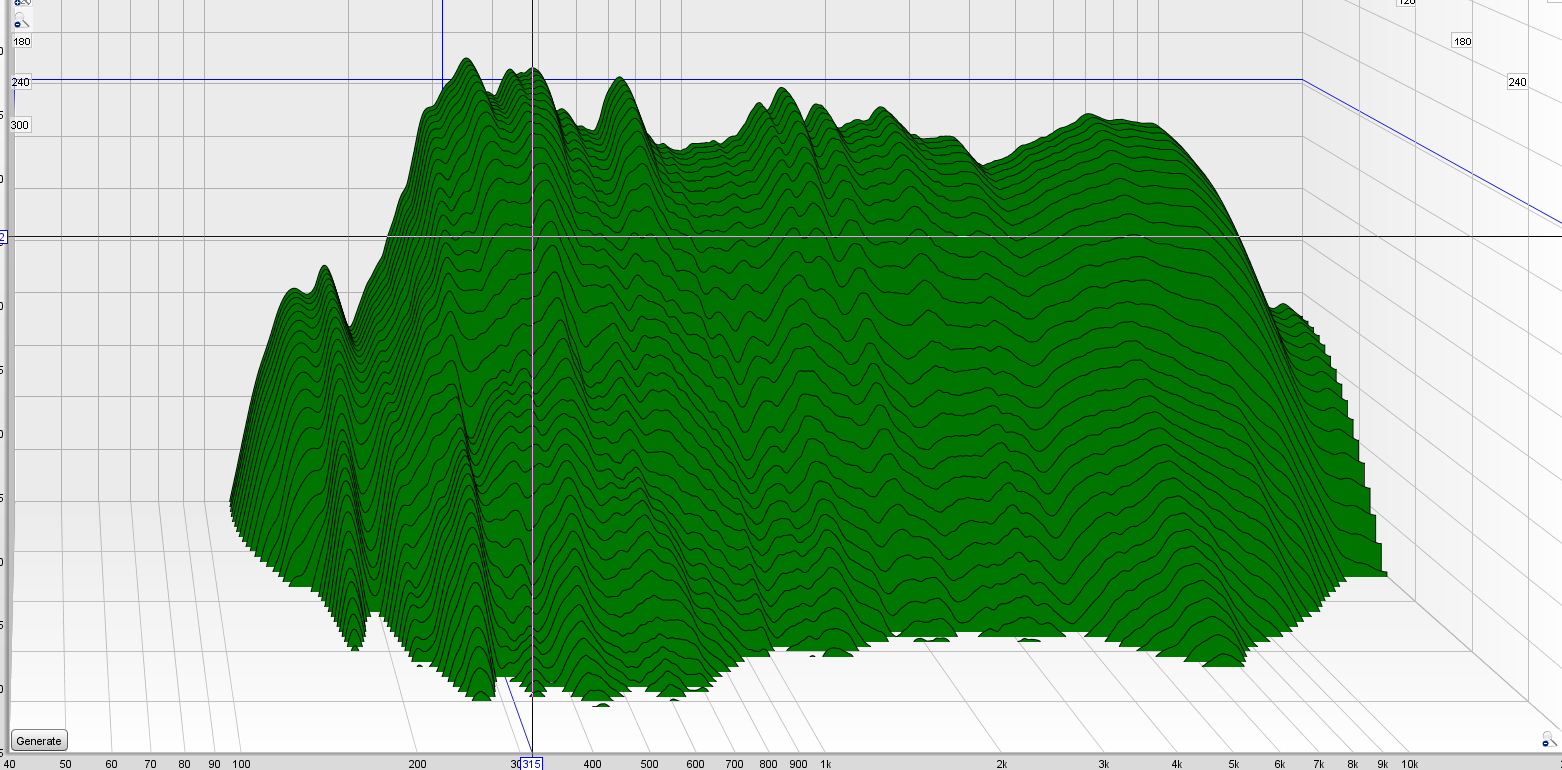
Task: Click the 40 Hz mark on frequency axis
Action: tap(9, 764)
